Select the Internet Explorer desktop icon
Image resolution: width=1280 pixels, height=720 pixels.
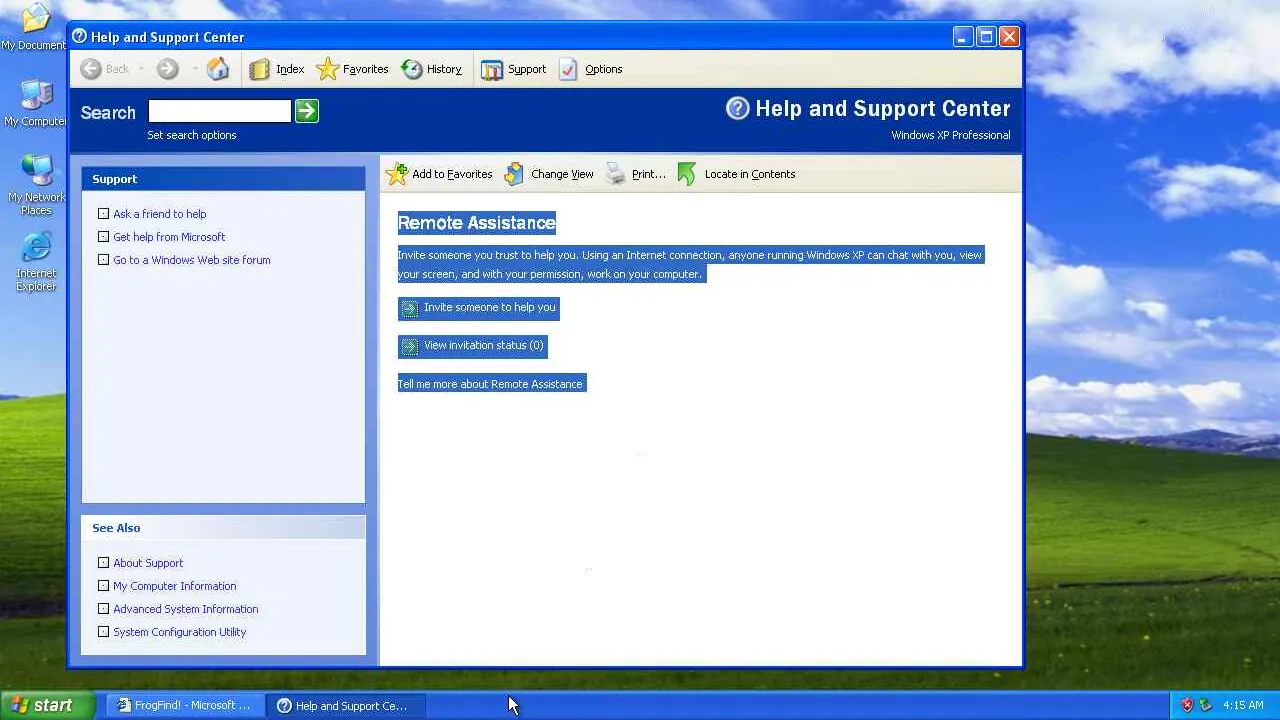pyautogui.click(x=36, y=262)
